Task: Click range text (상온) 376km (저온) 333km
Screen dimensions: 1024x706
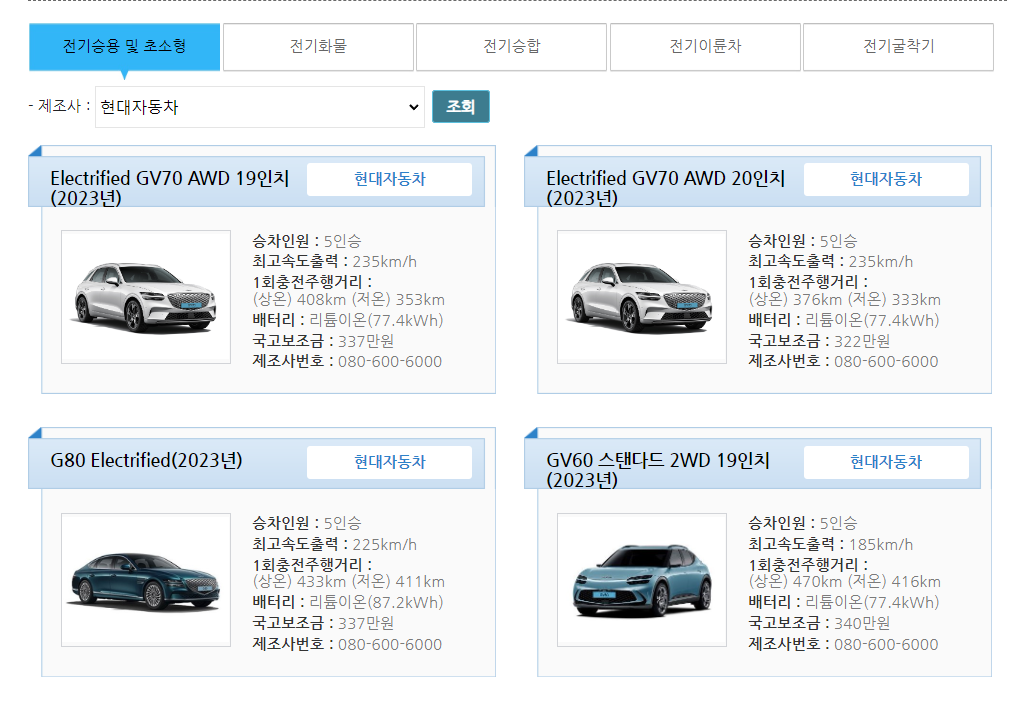Action: coord(844,300)
